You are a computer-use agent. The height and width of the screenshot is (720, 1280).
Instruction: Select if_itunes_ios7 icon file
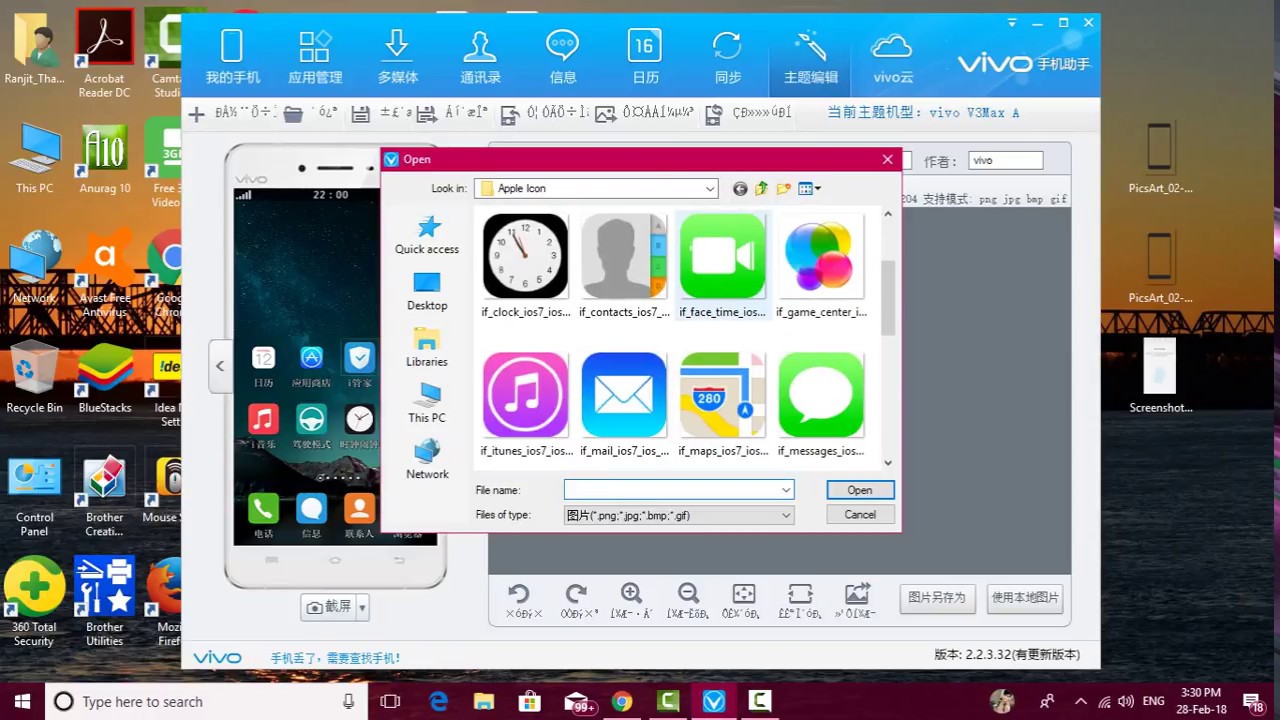point(525,405)
